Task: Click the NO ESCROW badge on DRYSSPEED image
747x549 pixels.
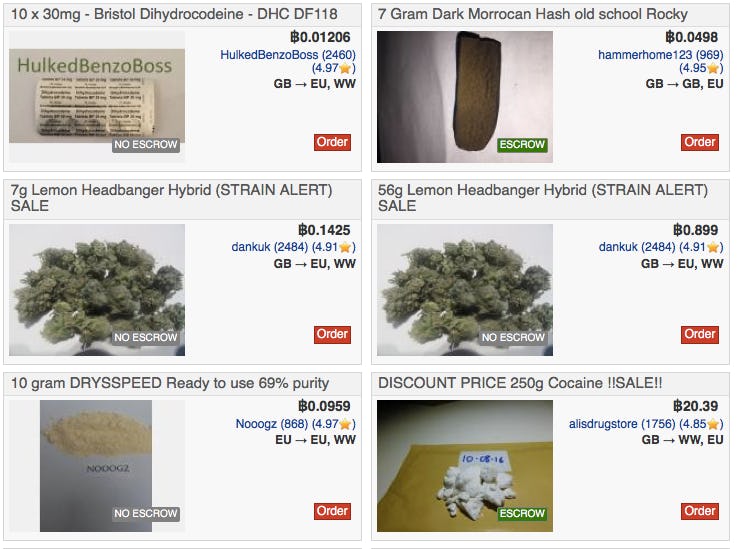Action: [x=146, y=514]
